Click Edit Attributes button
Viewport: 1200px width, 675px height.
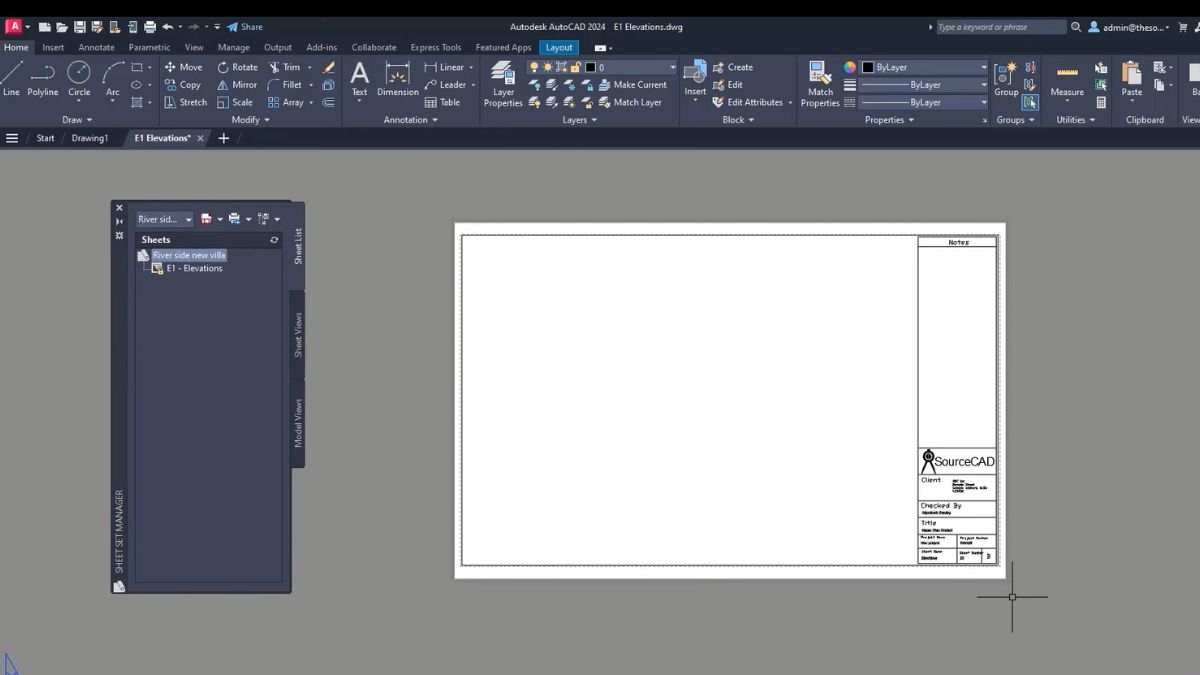click(748, 102)
